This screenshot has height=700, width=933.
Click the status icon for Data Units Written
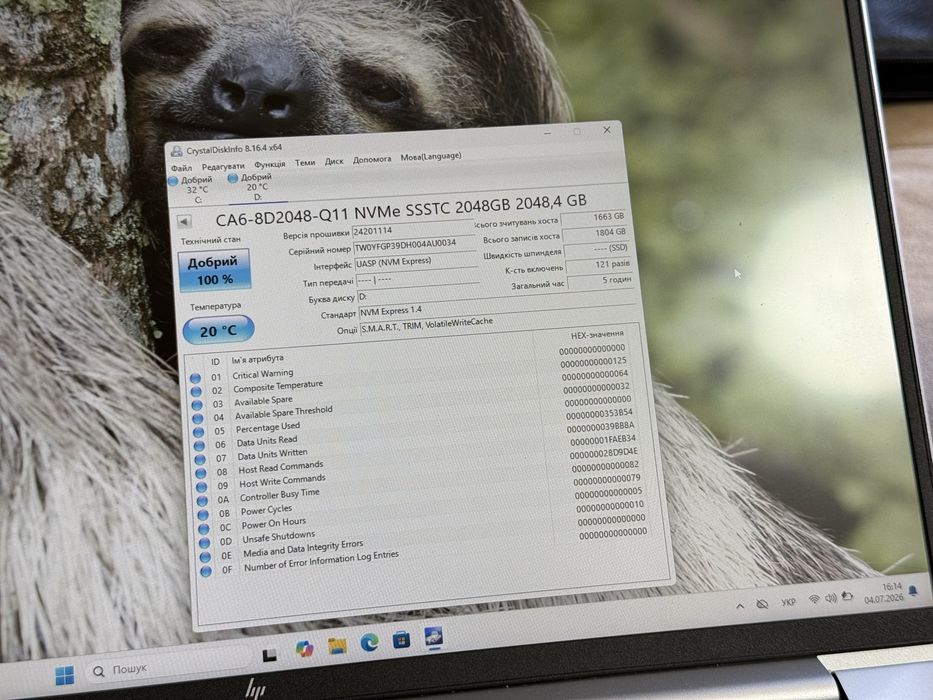point(201,460)
